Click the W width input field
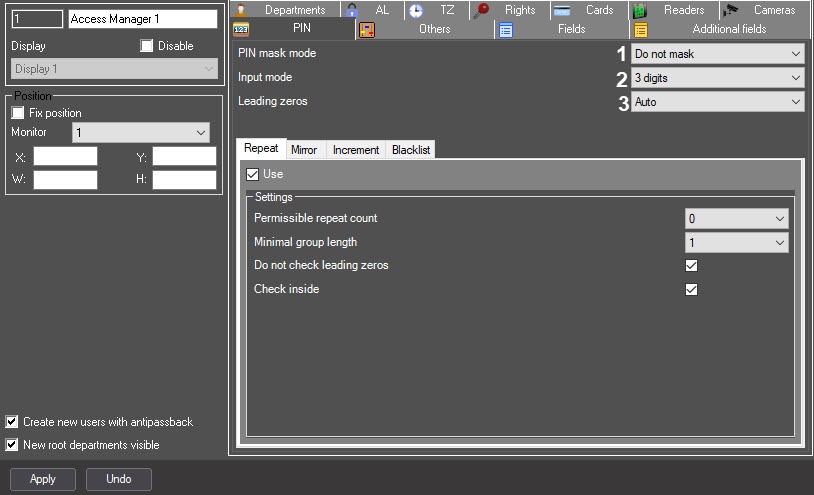Viewport: 814px width, 495px height. tap(65, 180)
